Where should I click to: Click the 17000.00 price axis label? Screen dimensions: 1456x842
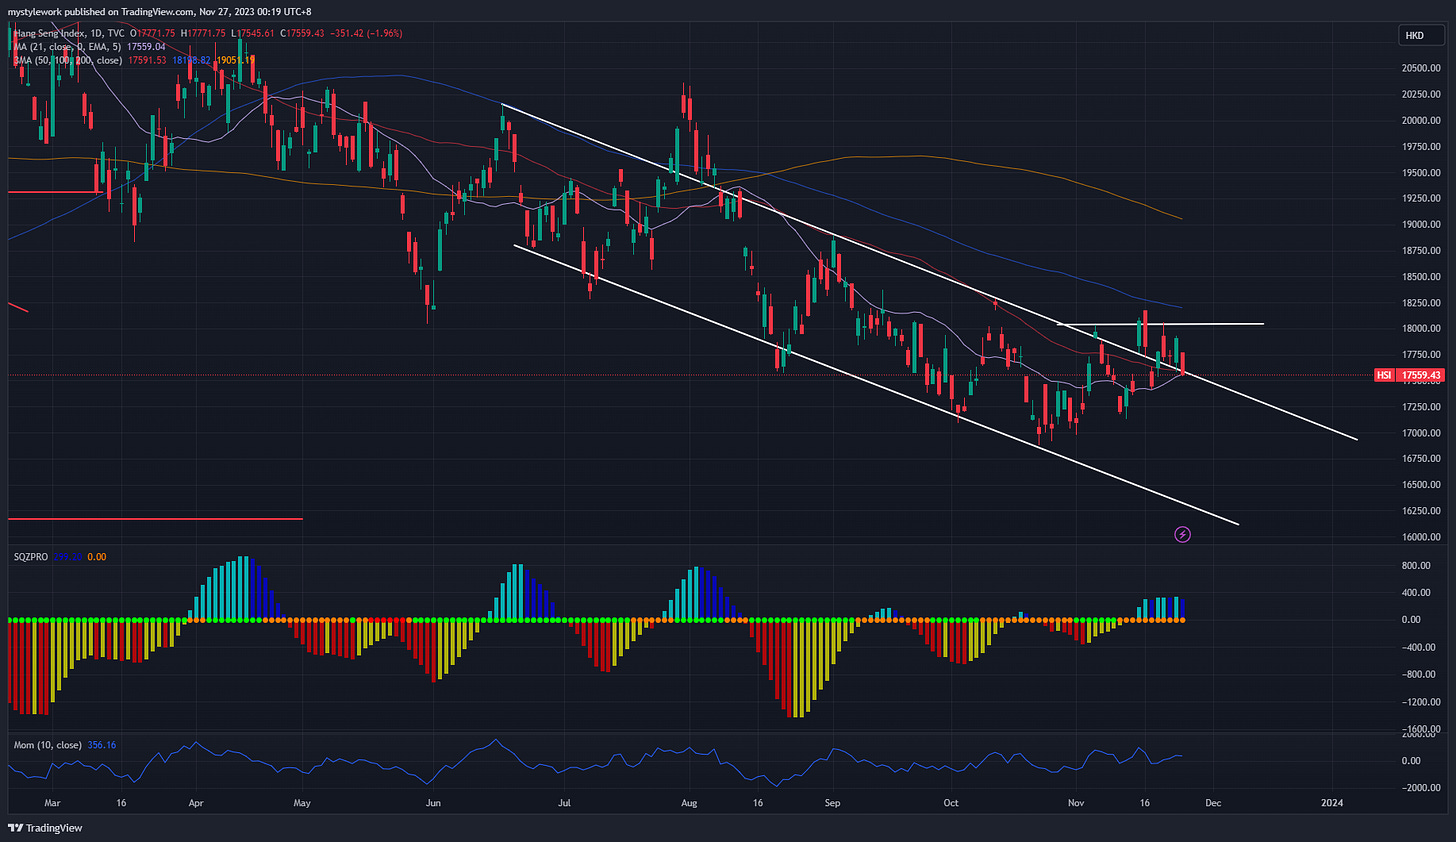1421,433
